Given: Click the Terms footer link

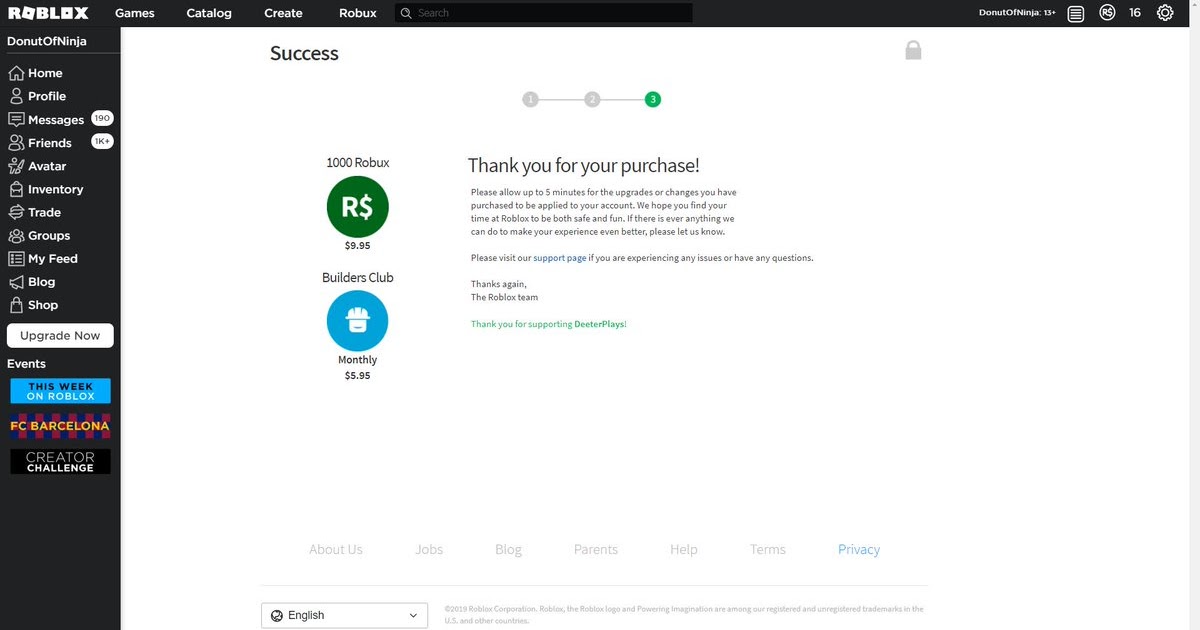Looking at the screenshot, I should (x=768, y=549).
